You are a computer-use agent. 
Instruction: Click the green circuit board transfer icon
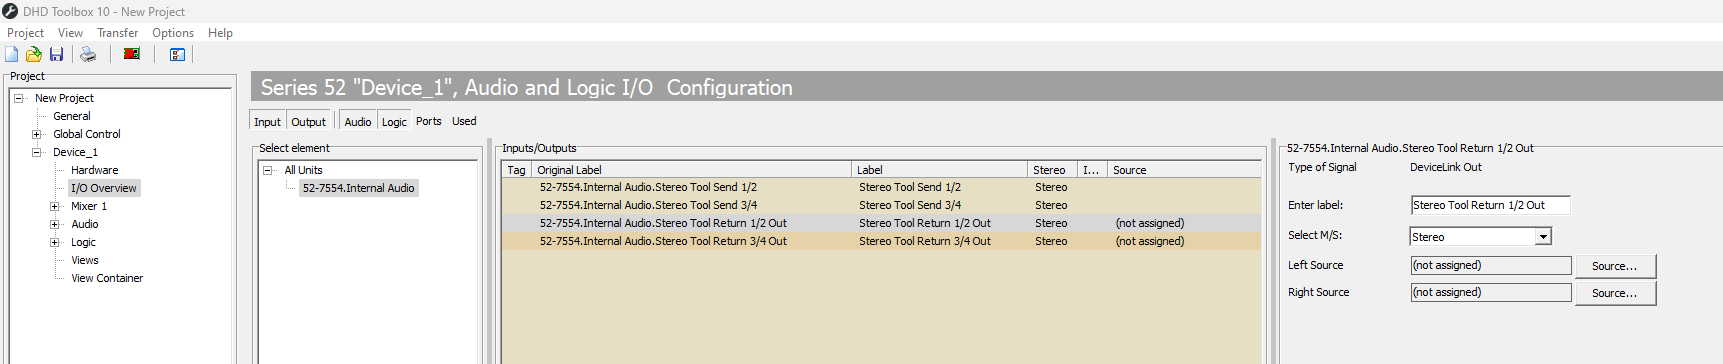(x=131, y=54)
